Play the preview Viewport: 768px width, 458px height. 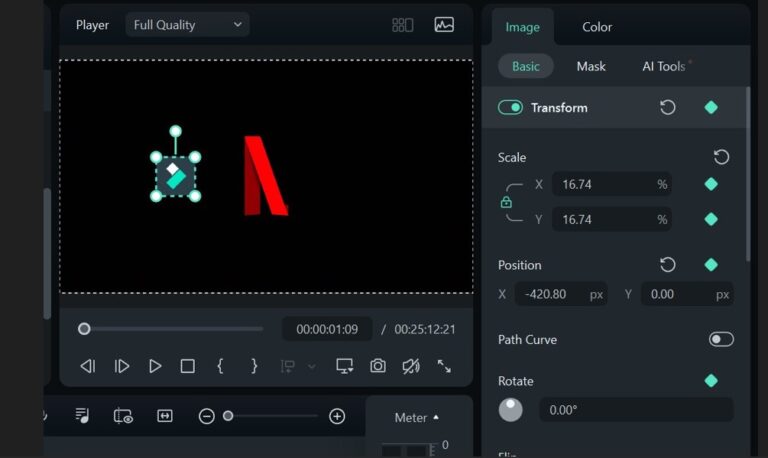click(155, 366)
